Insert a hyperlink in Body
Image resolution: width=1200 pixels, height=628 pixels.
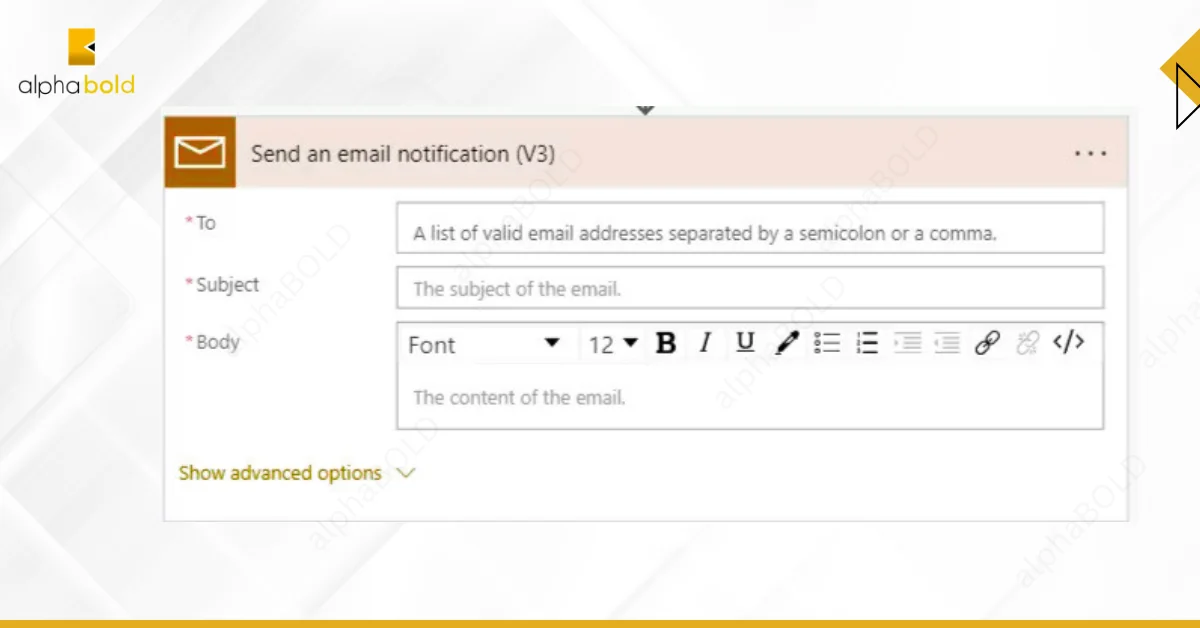[987, 344]
